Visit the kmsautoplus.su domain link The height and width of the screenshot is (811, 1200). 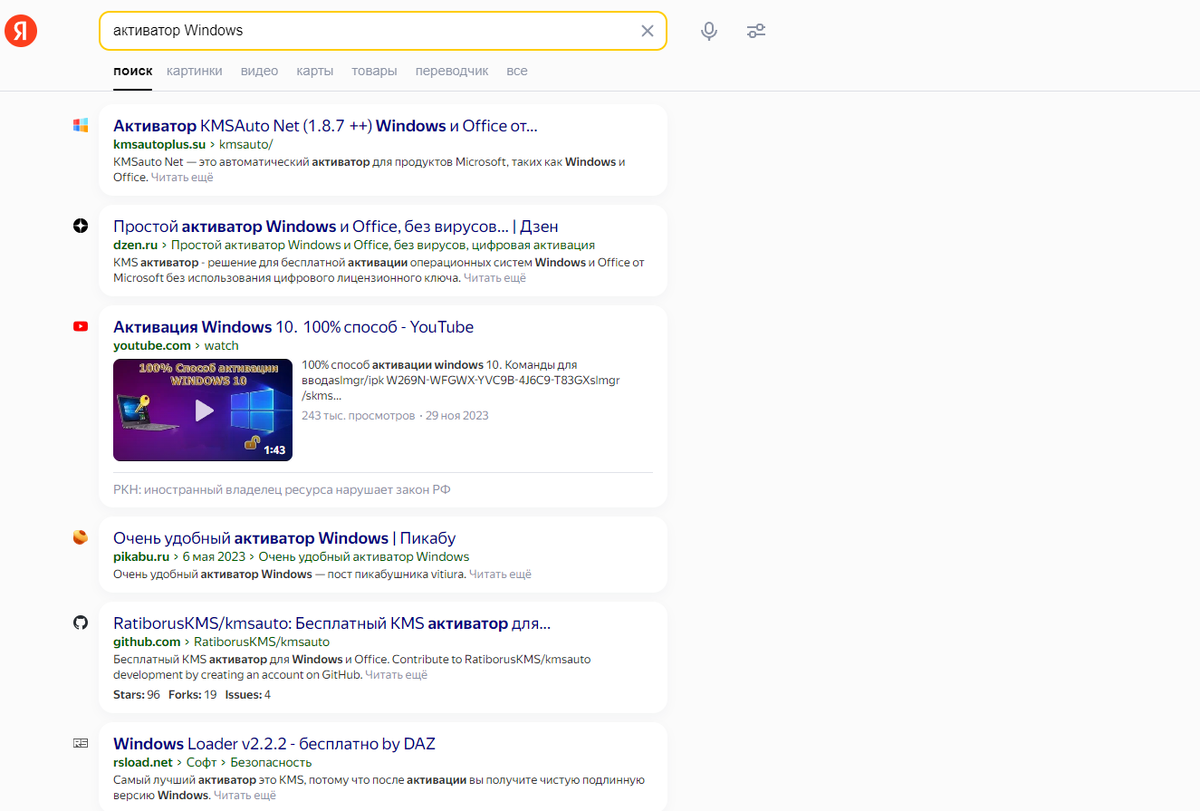click(x=159, y=144)
